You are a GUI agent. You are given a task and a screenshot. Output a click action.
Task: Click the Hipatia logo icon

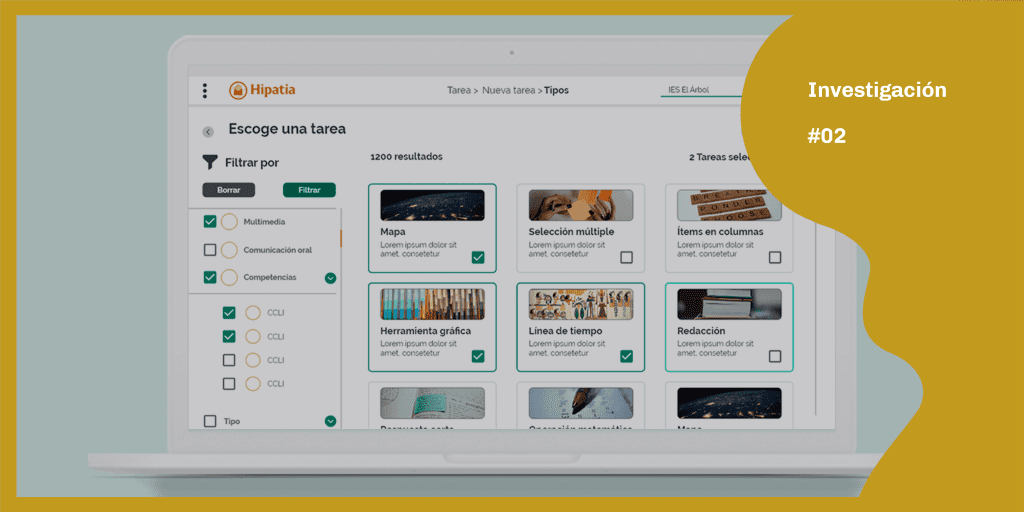[238, 91]
